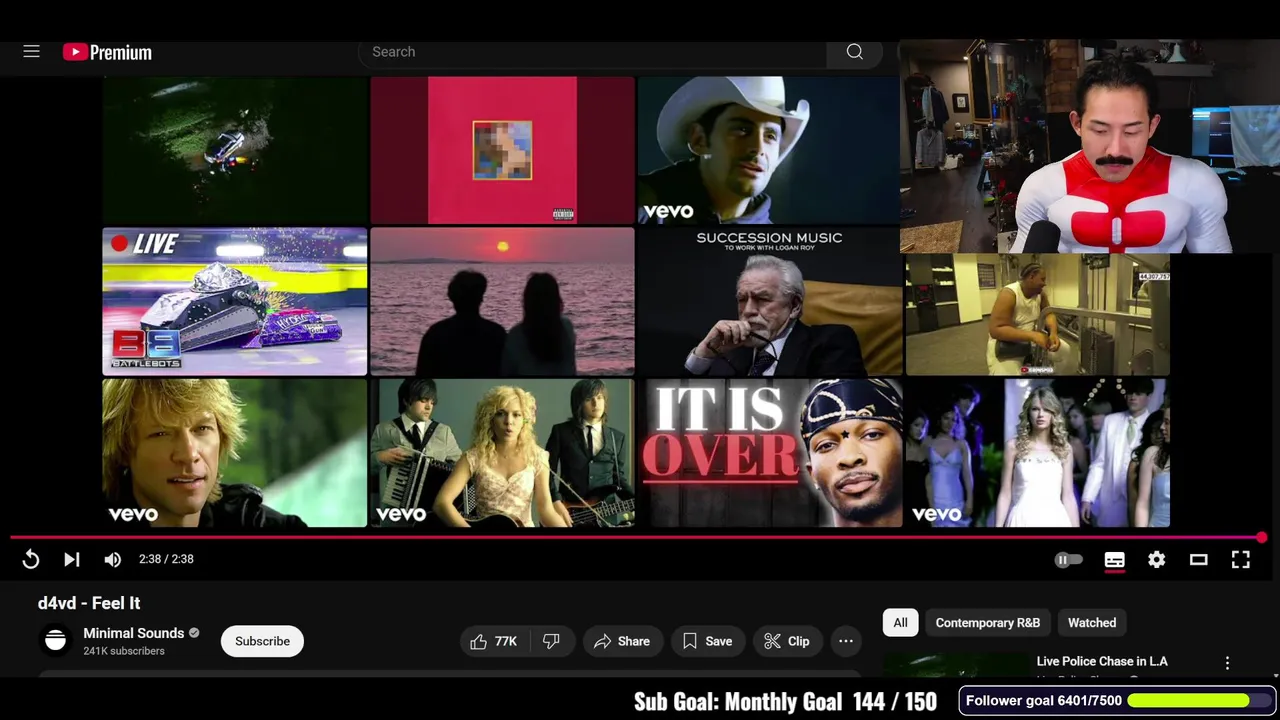Open red album cover thumbnail
This screenshot has height=720, width=1280.
(x=502, y=150)
